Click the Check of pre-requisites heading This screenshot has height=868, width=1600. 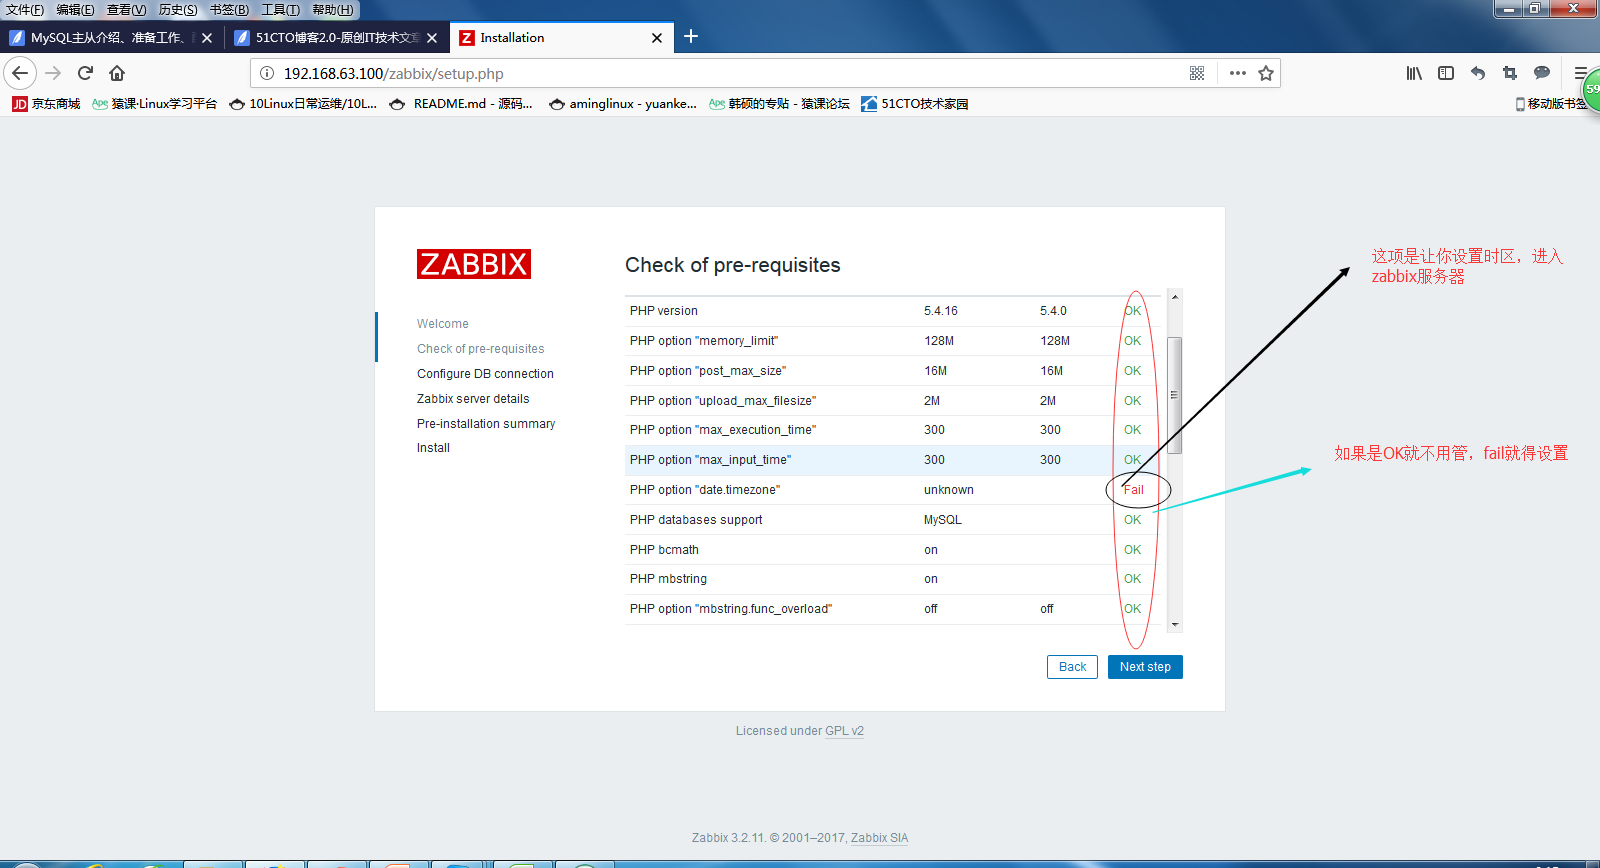tap(733, 265)
